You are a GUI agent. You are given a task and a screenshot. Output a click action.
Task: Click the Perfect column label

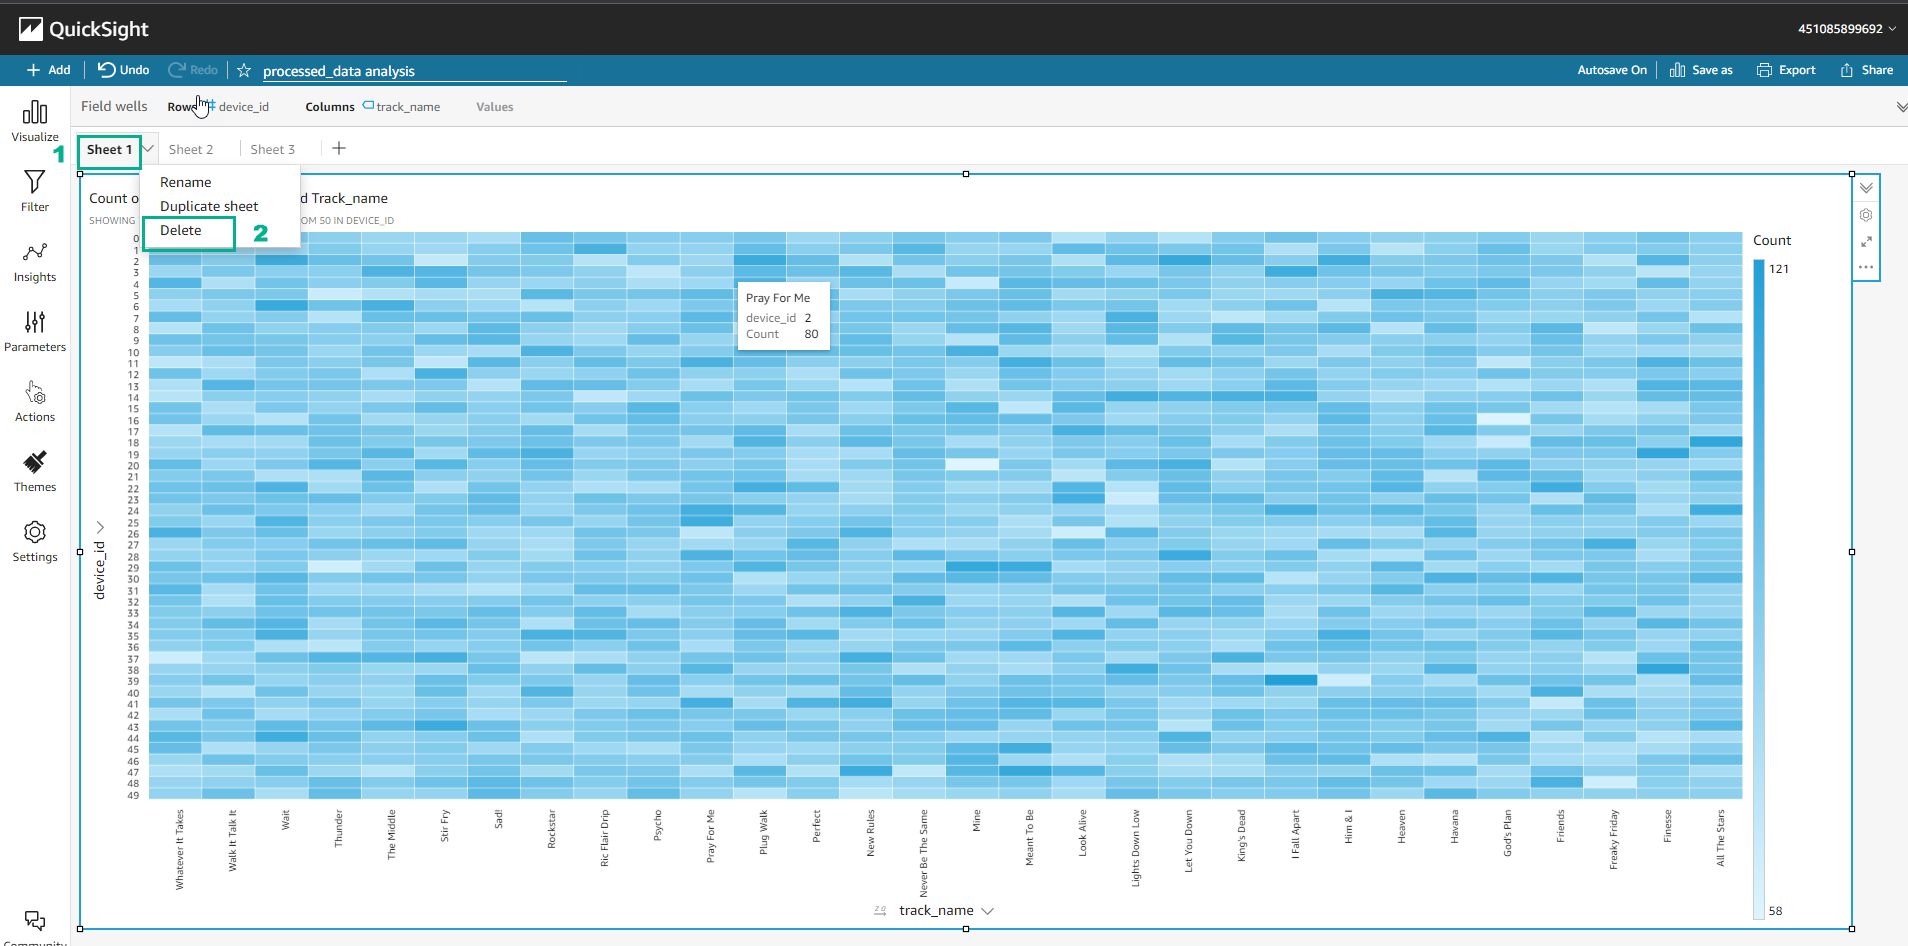(x=817, y=826)
